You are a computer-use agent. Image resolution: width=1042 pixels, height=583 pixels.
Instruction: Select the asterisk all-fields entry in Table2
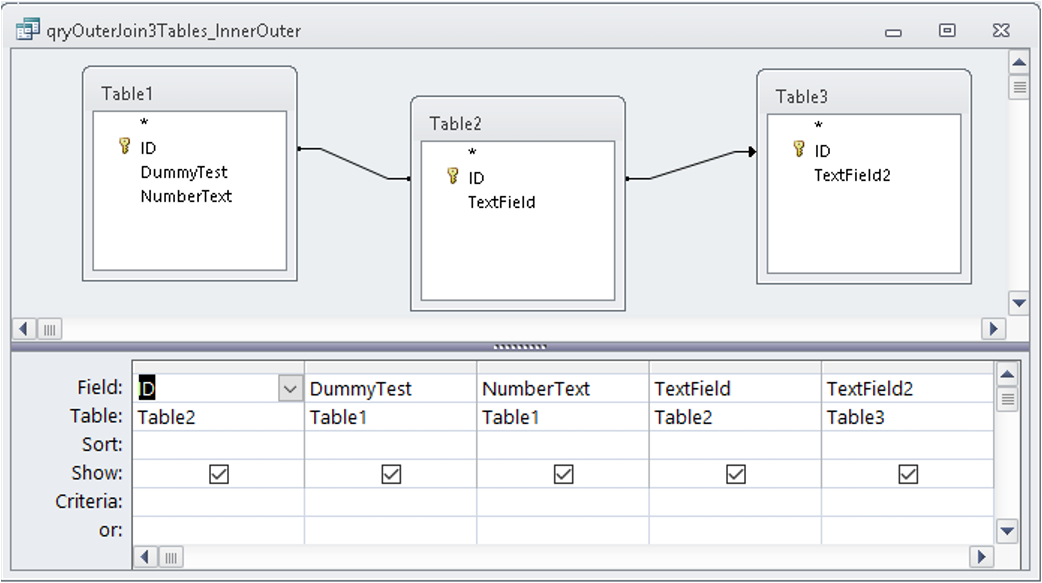click(472, 153)
